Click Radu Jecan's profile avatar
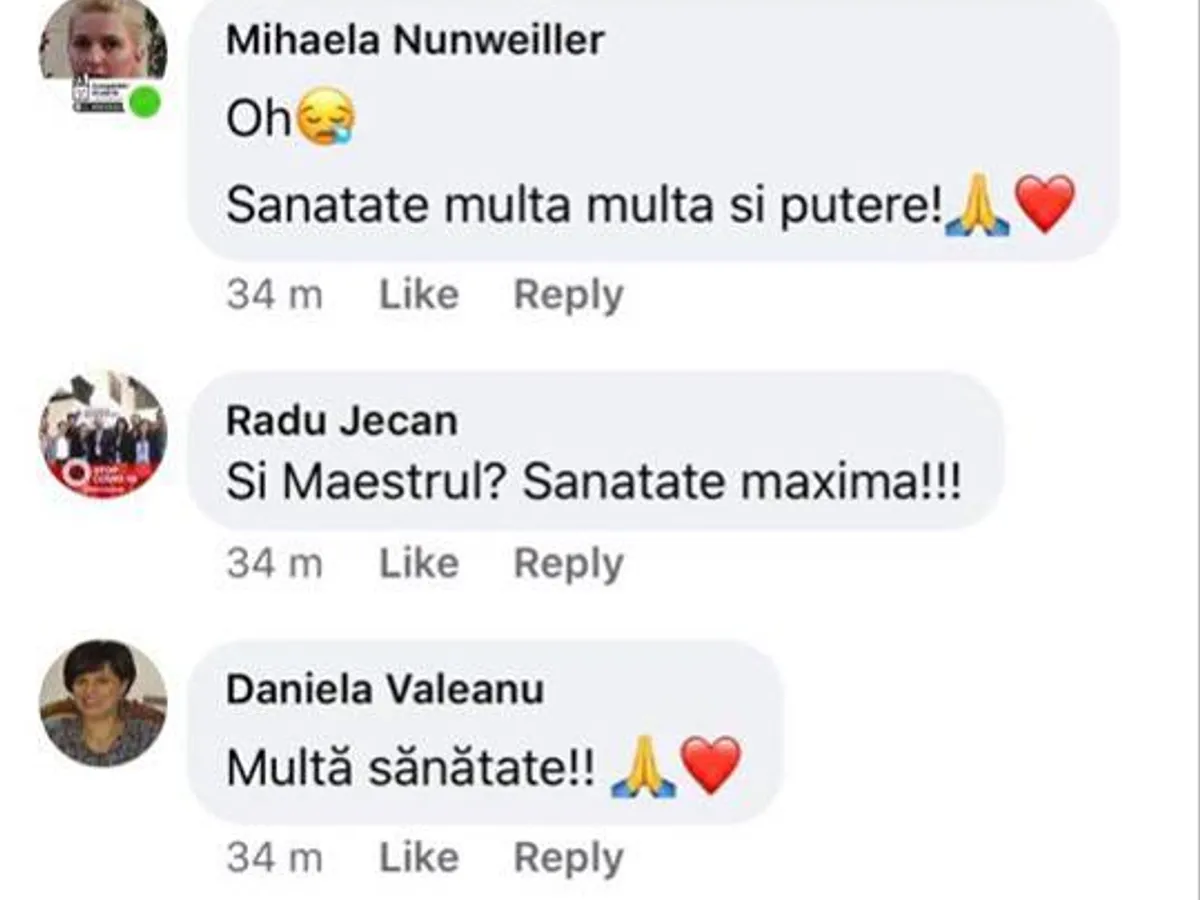This screenshot has height=900, width=1200. click(103, 435)
